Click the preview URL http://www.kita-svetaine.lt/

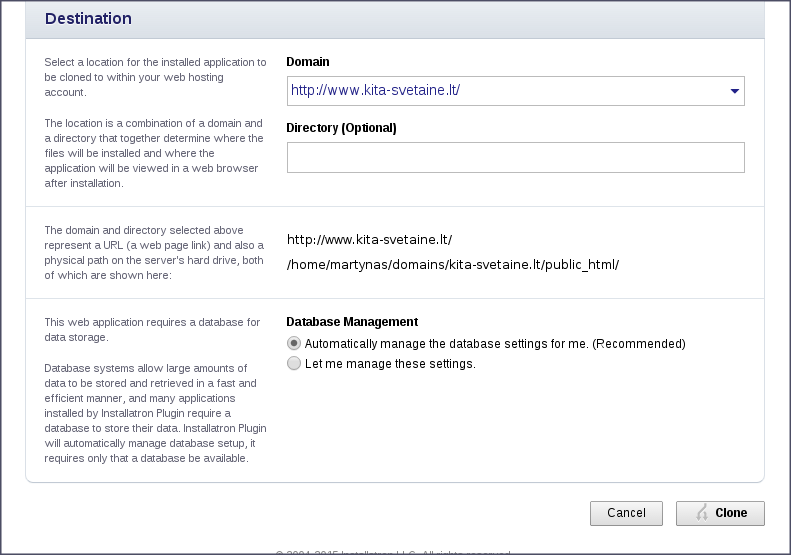click(370, 240)
